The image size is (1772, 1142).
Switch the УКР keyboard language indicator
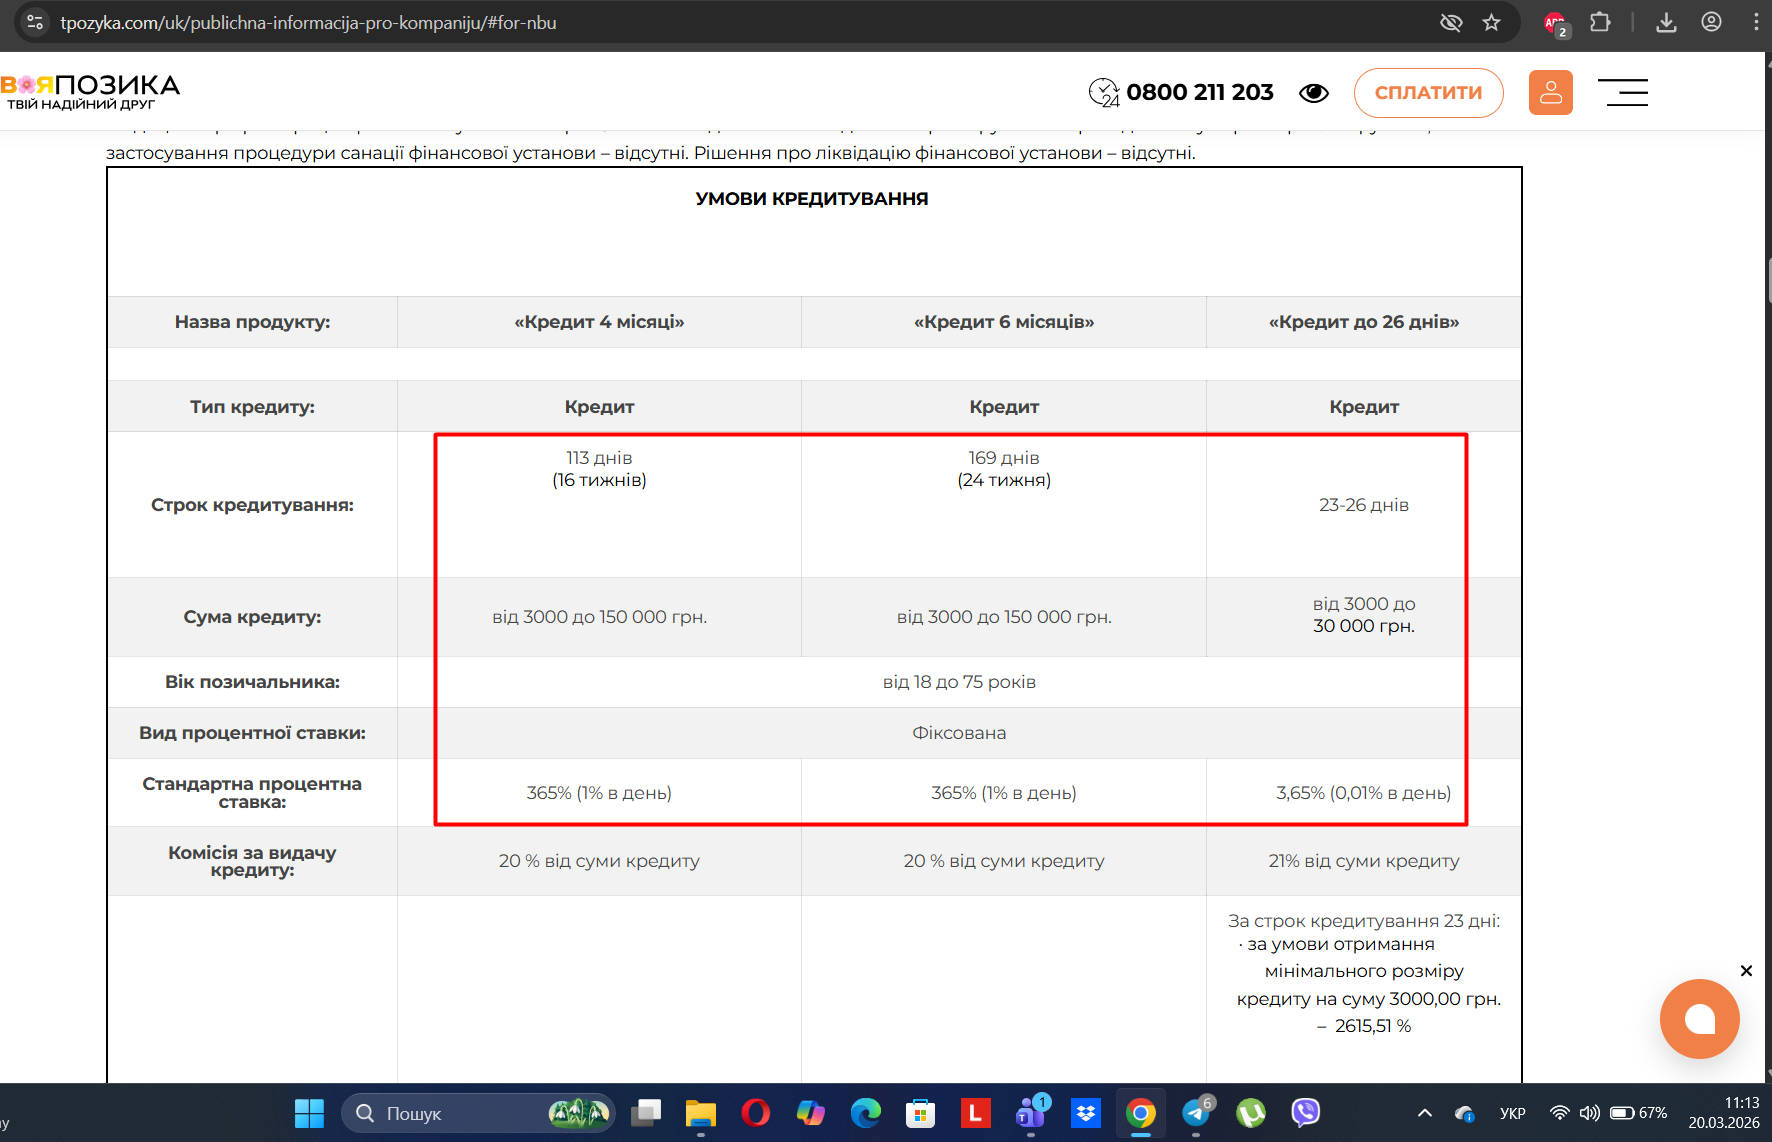[x=1512, y=1113]
